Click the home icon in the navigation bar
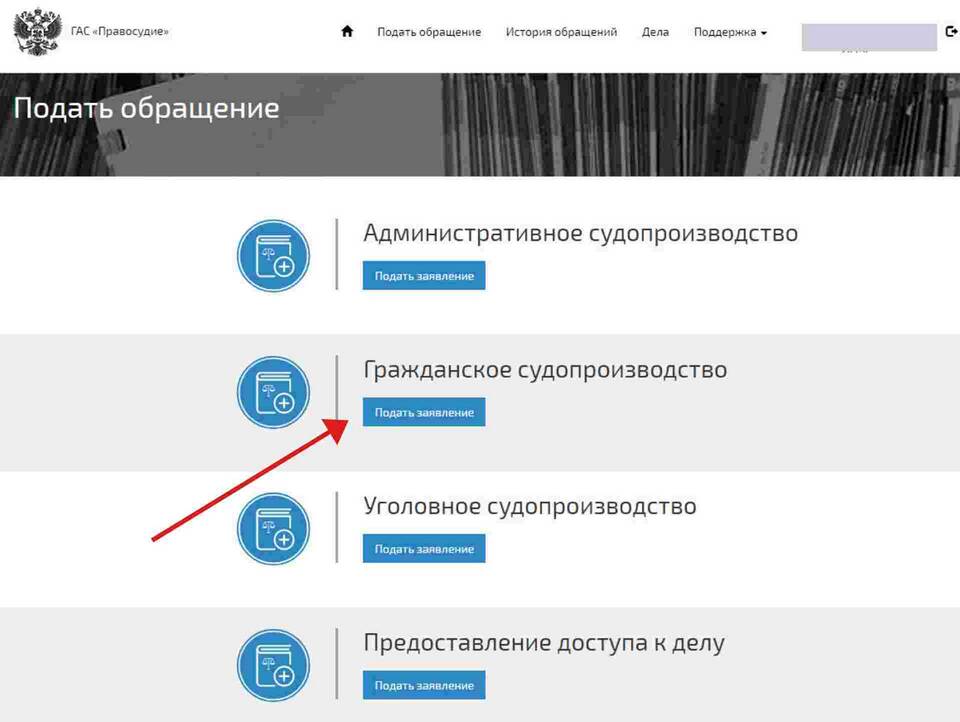 [x=347, y=31]
